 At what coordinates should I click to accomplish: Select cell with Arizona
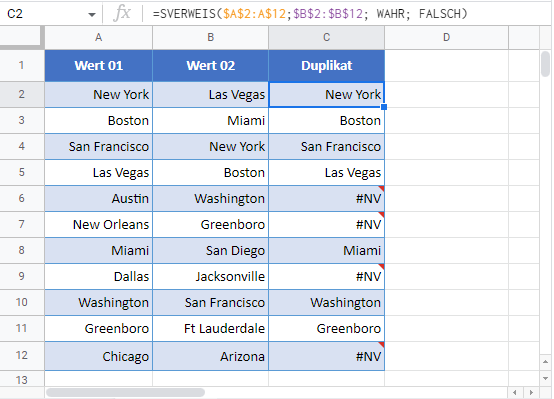point(211,356)
